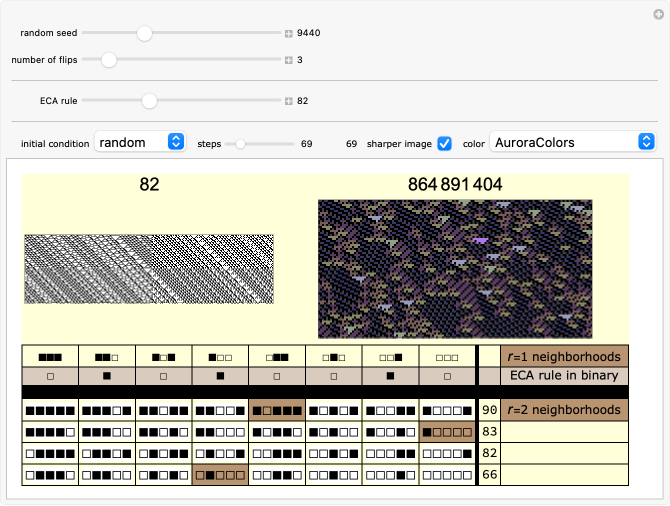Toggle the sharper image checkbox
Image resolution: width=670 pixels, height=506 pixels.
point(445,143)
